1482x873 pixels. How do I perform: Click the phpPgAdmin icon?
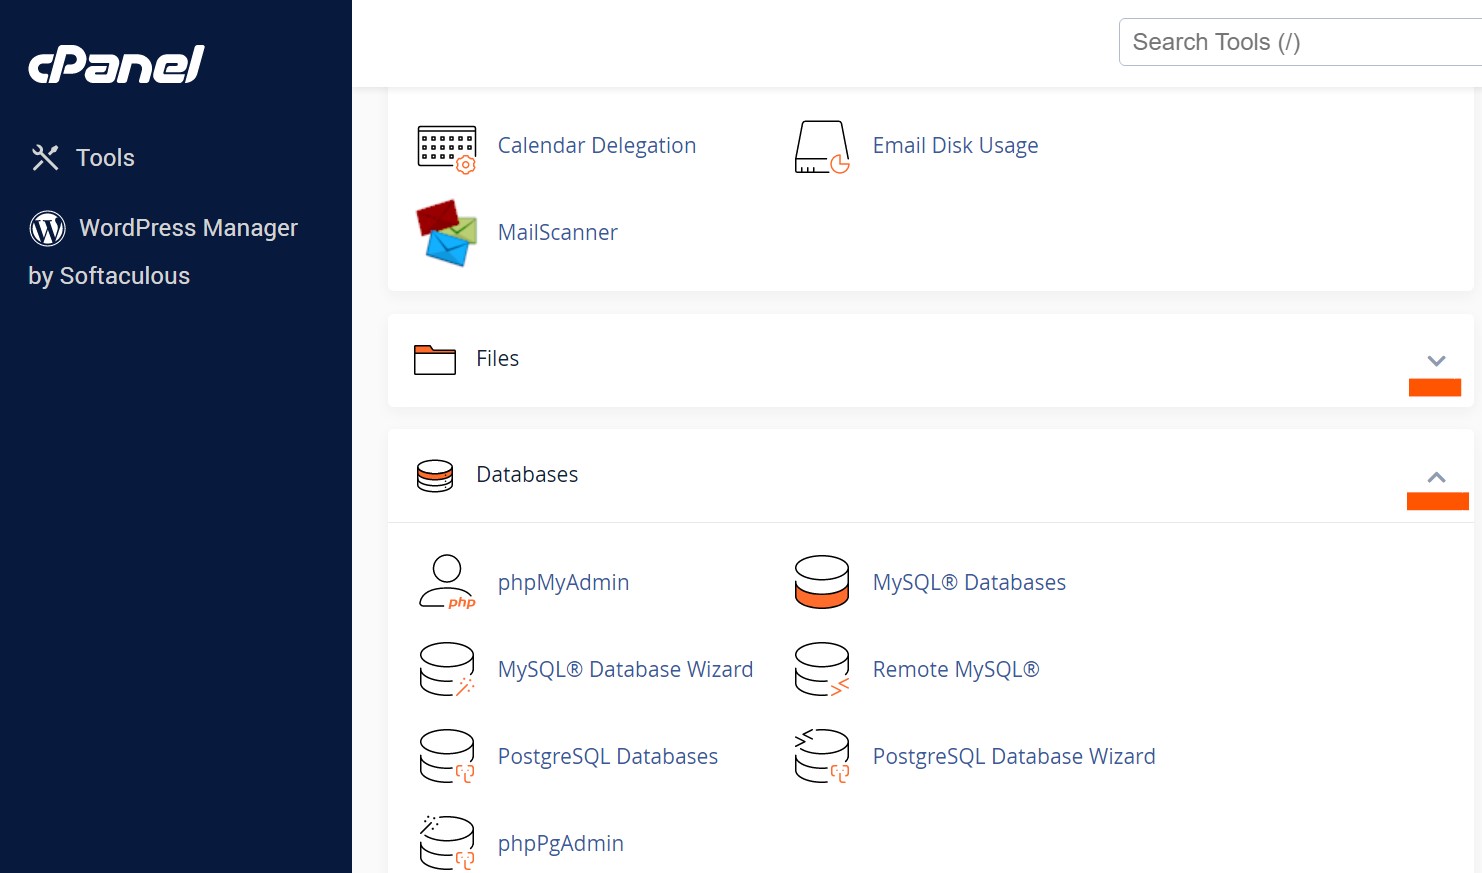click(447, 843)
